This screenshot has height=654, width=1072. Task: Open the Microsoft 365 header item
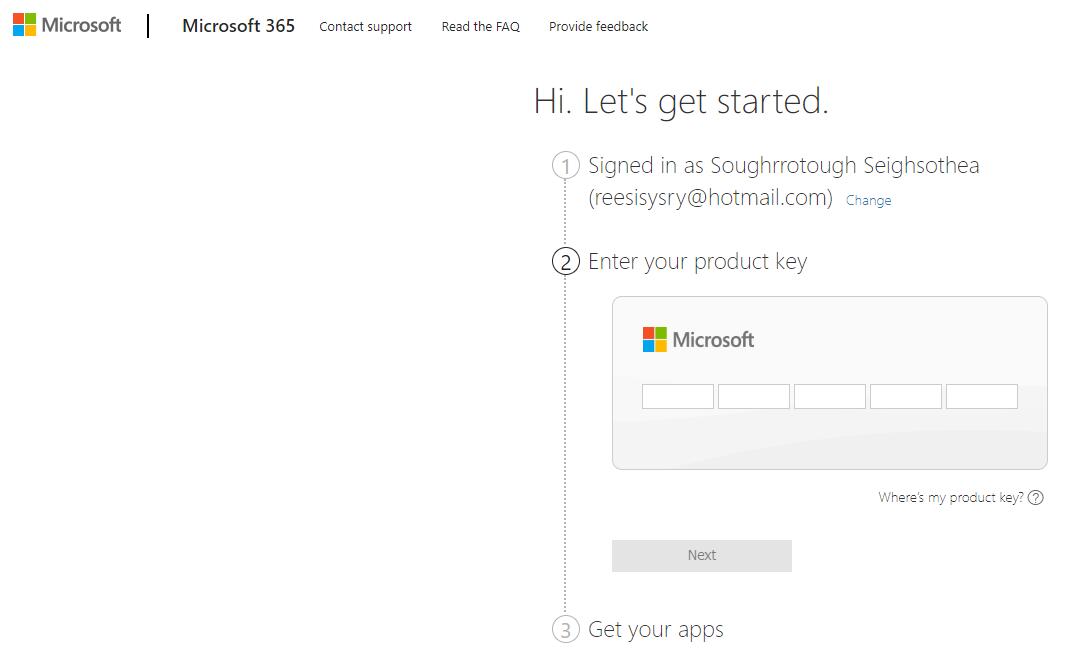(x=238, y=26)
